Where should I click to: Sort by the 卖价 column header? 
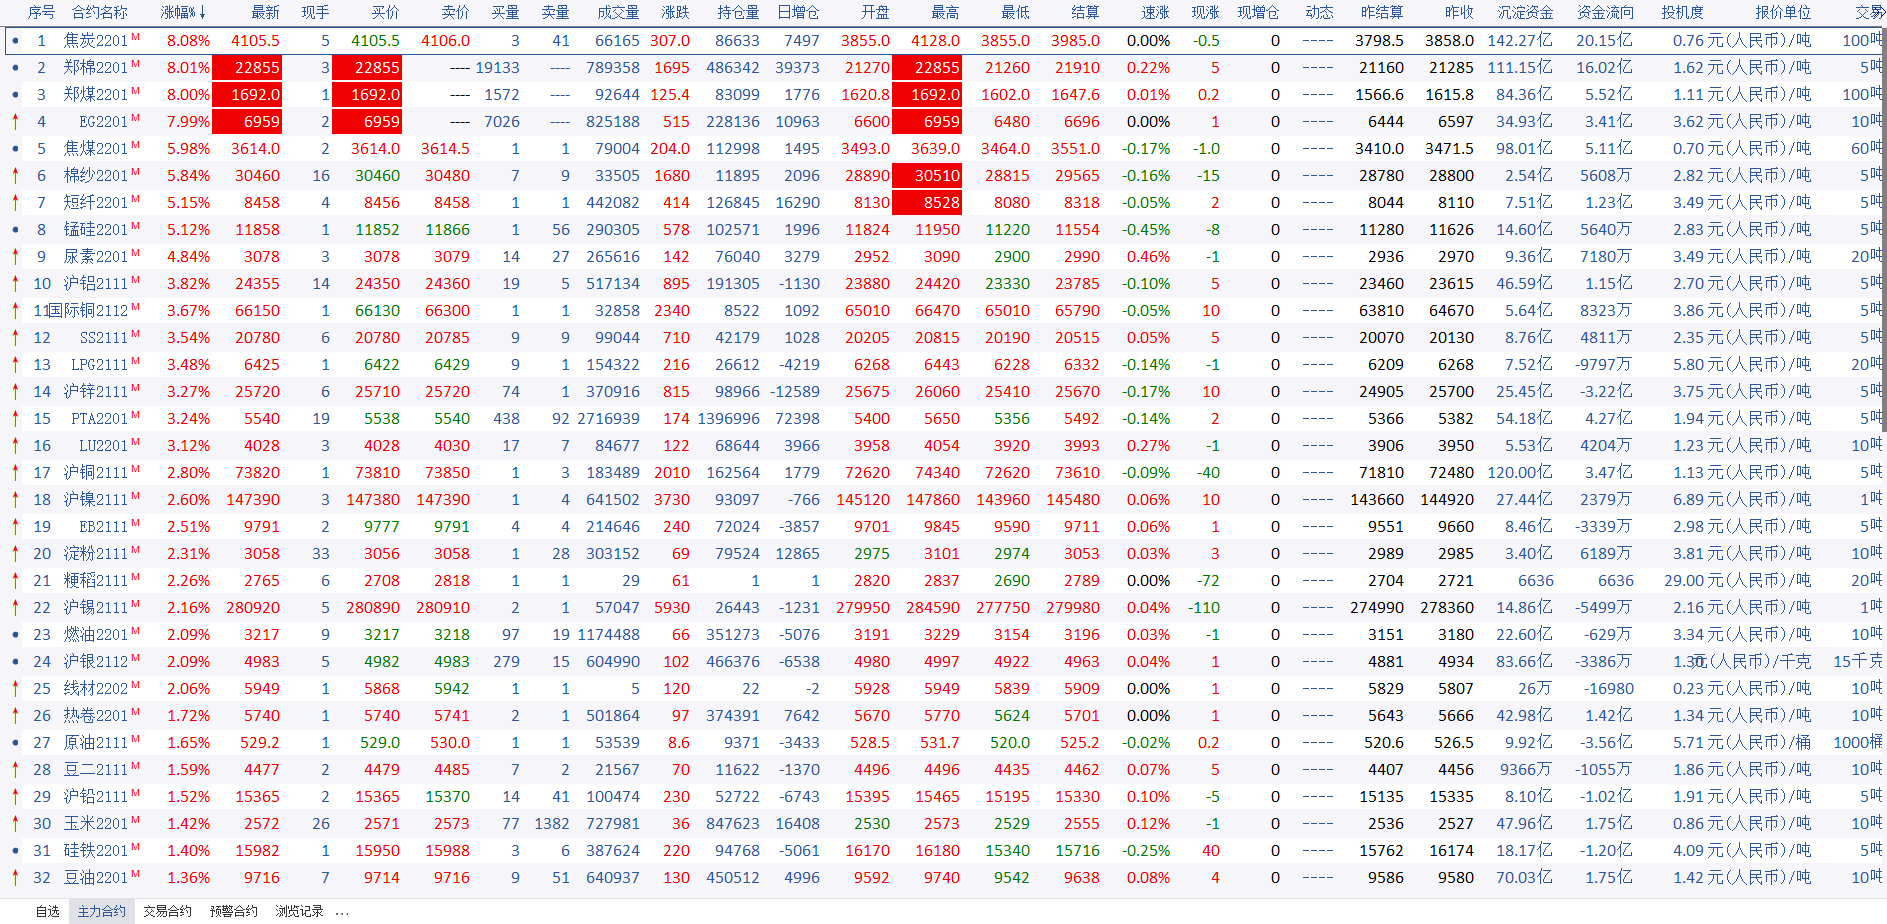tap(455, 12)
